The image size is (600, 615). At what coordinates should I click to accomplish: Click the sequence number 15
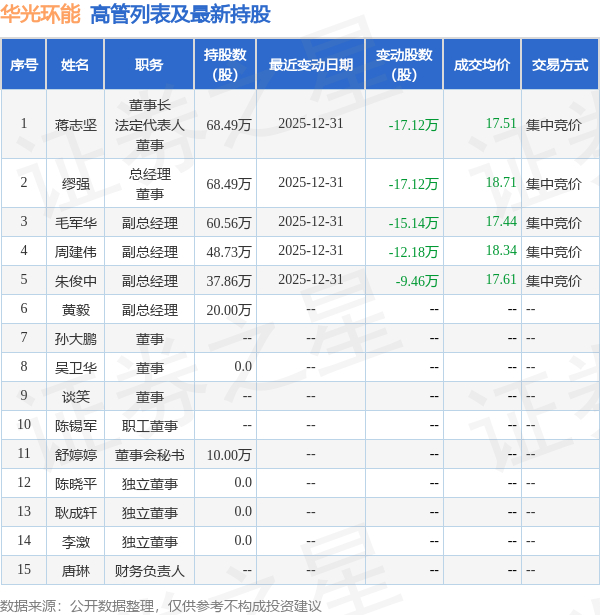point(24,570)
